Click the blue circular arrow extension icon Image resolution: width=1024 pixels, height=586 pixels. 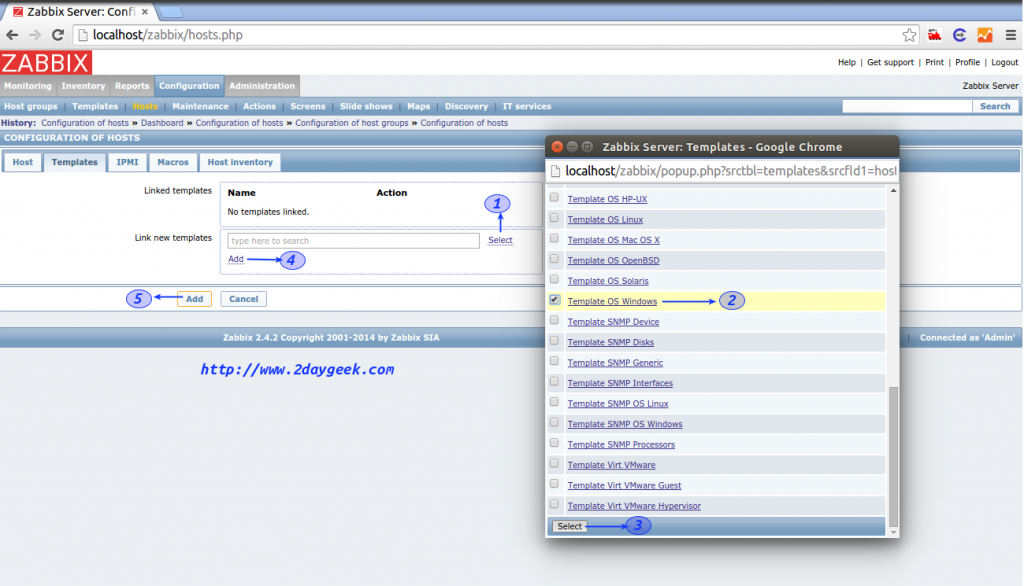pos(960,33)
